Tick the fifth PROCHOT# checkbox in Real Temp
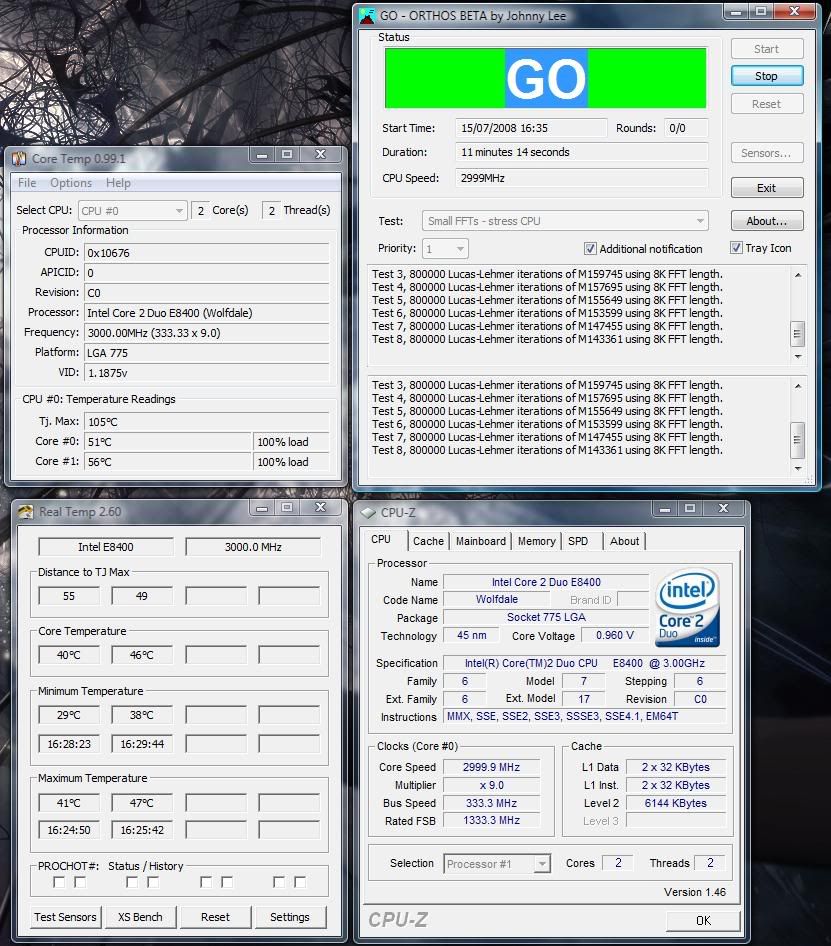 (206, 882)
